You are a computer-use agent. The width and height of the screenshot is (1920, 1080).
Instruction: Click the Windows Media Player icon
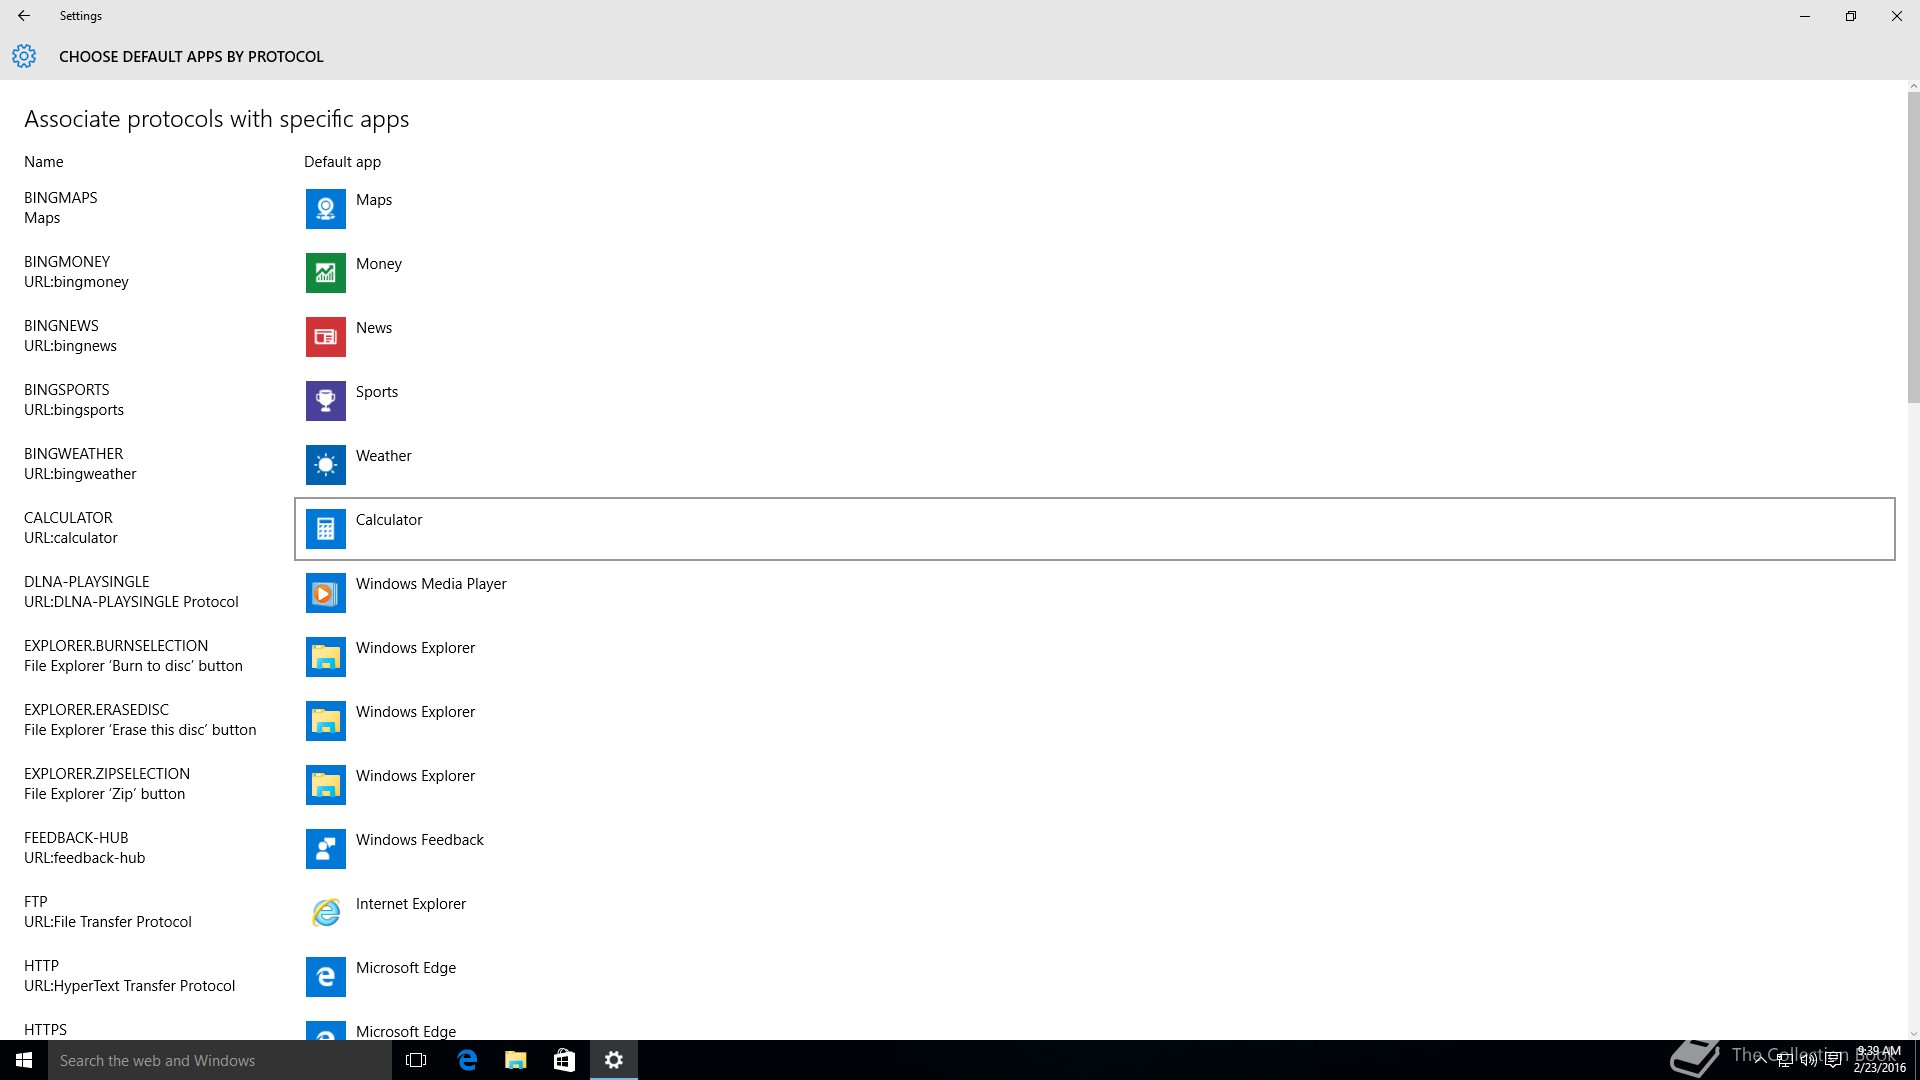coord(325,593)
